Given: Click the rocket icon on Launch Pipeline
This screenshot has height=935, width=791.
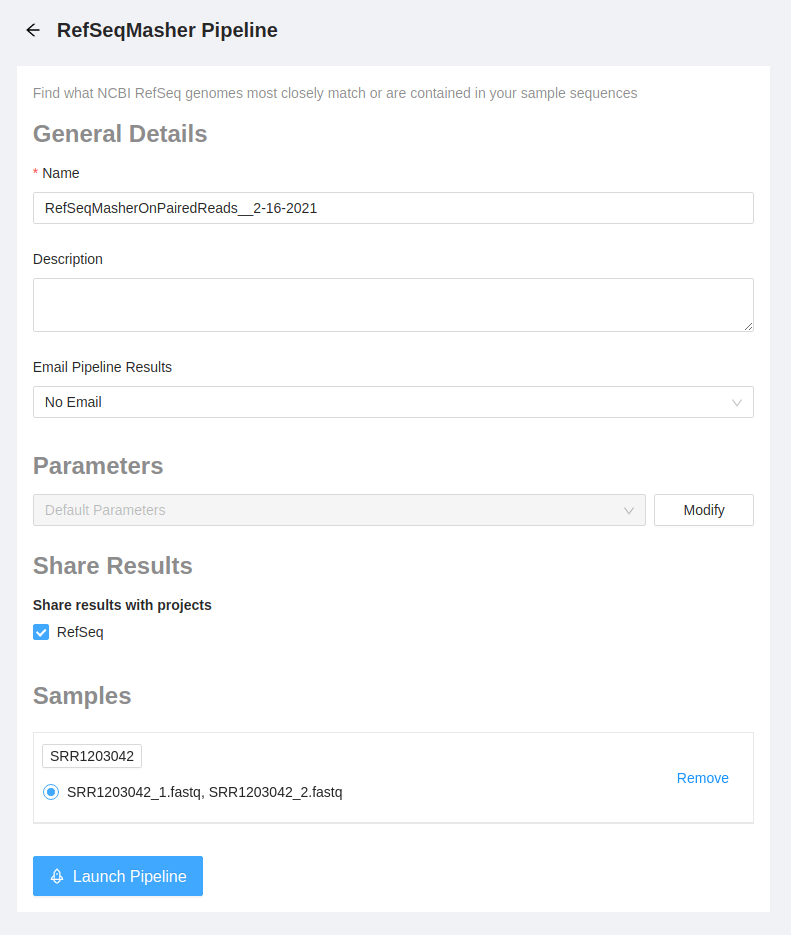Looking at the screenshot, I should point(57,876).
